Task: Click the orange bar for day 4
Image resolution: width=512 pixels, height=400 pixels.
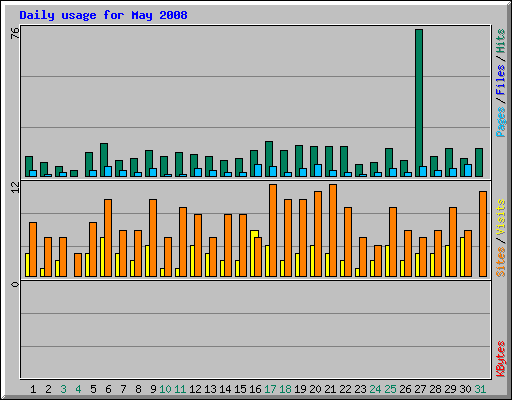Action: coord(78,265)
